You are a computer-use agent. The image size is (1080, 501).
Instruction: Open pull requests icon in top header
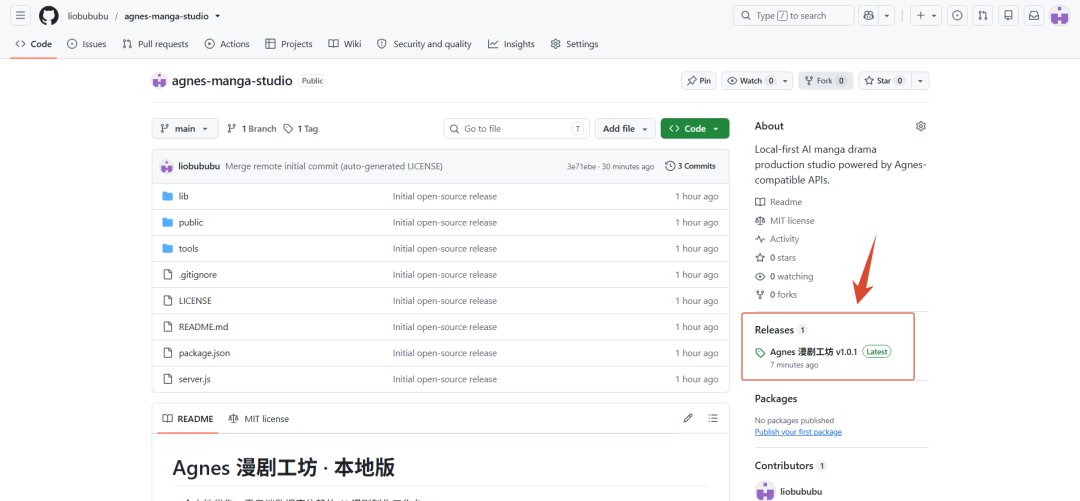point(982,15)
